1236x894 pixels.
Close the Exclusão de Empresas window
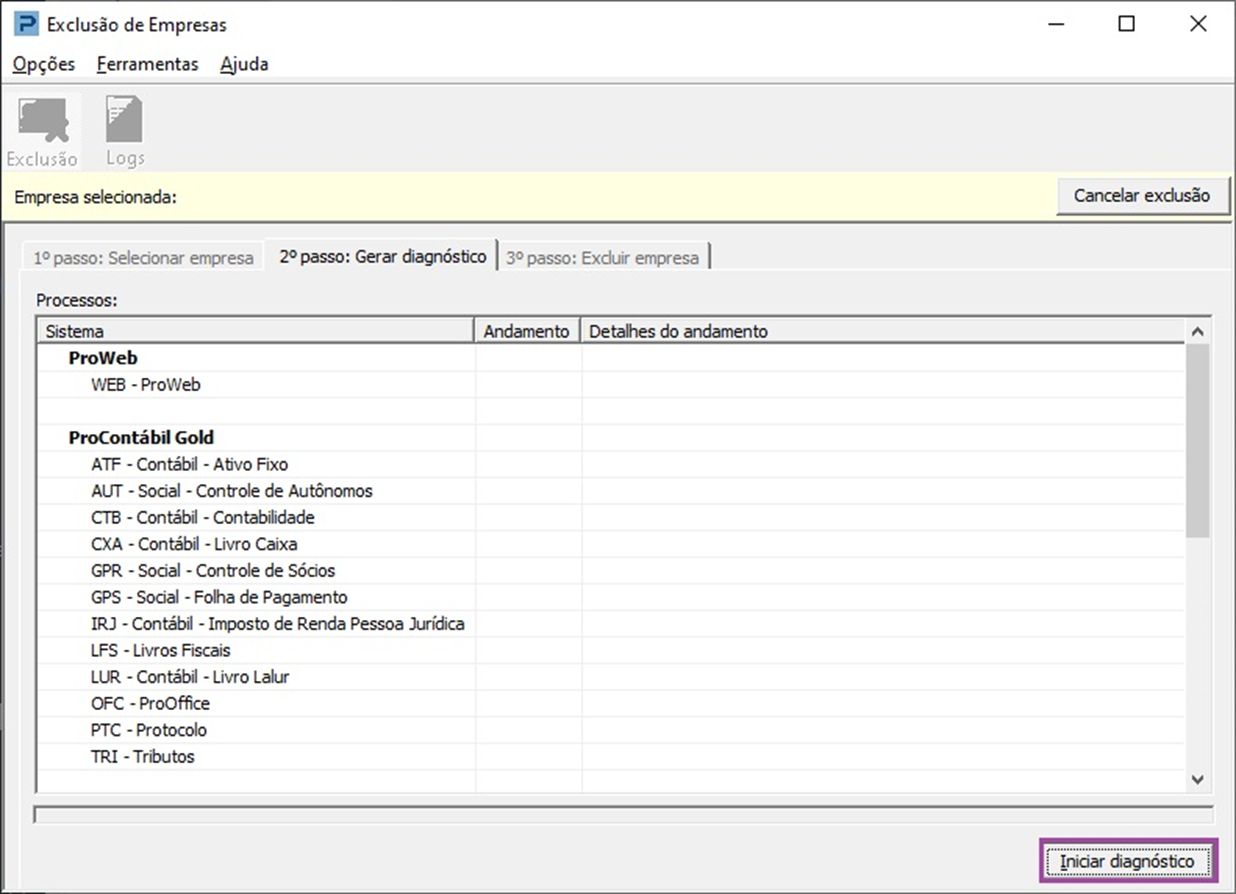tap(1199, 24)
